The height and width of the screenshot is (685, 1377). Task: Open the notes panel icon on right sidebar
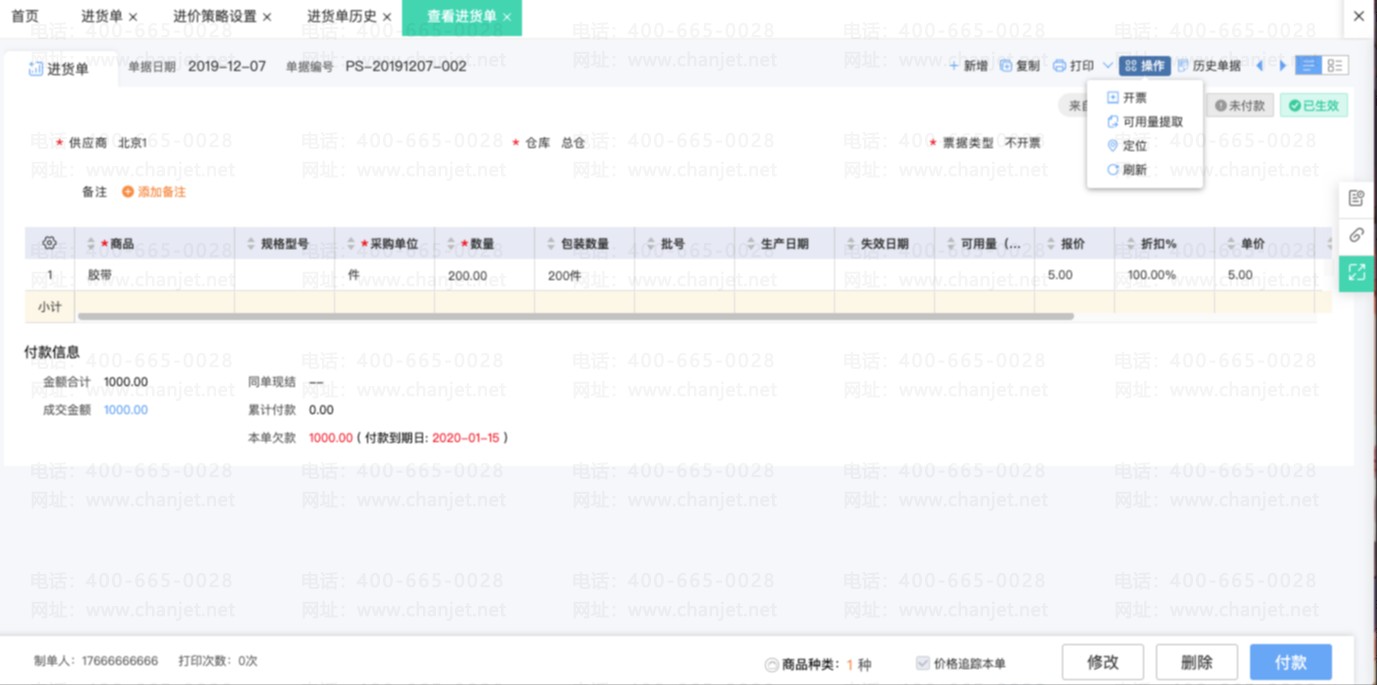point(1356,198)
